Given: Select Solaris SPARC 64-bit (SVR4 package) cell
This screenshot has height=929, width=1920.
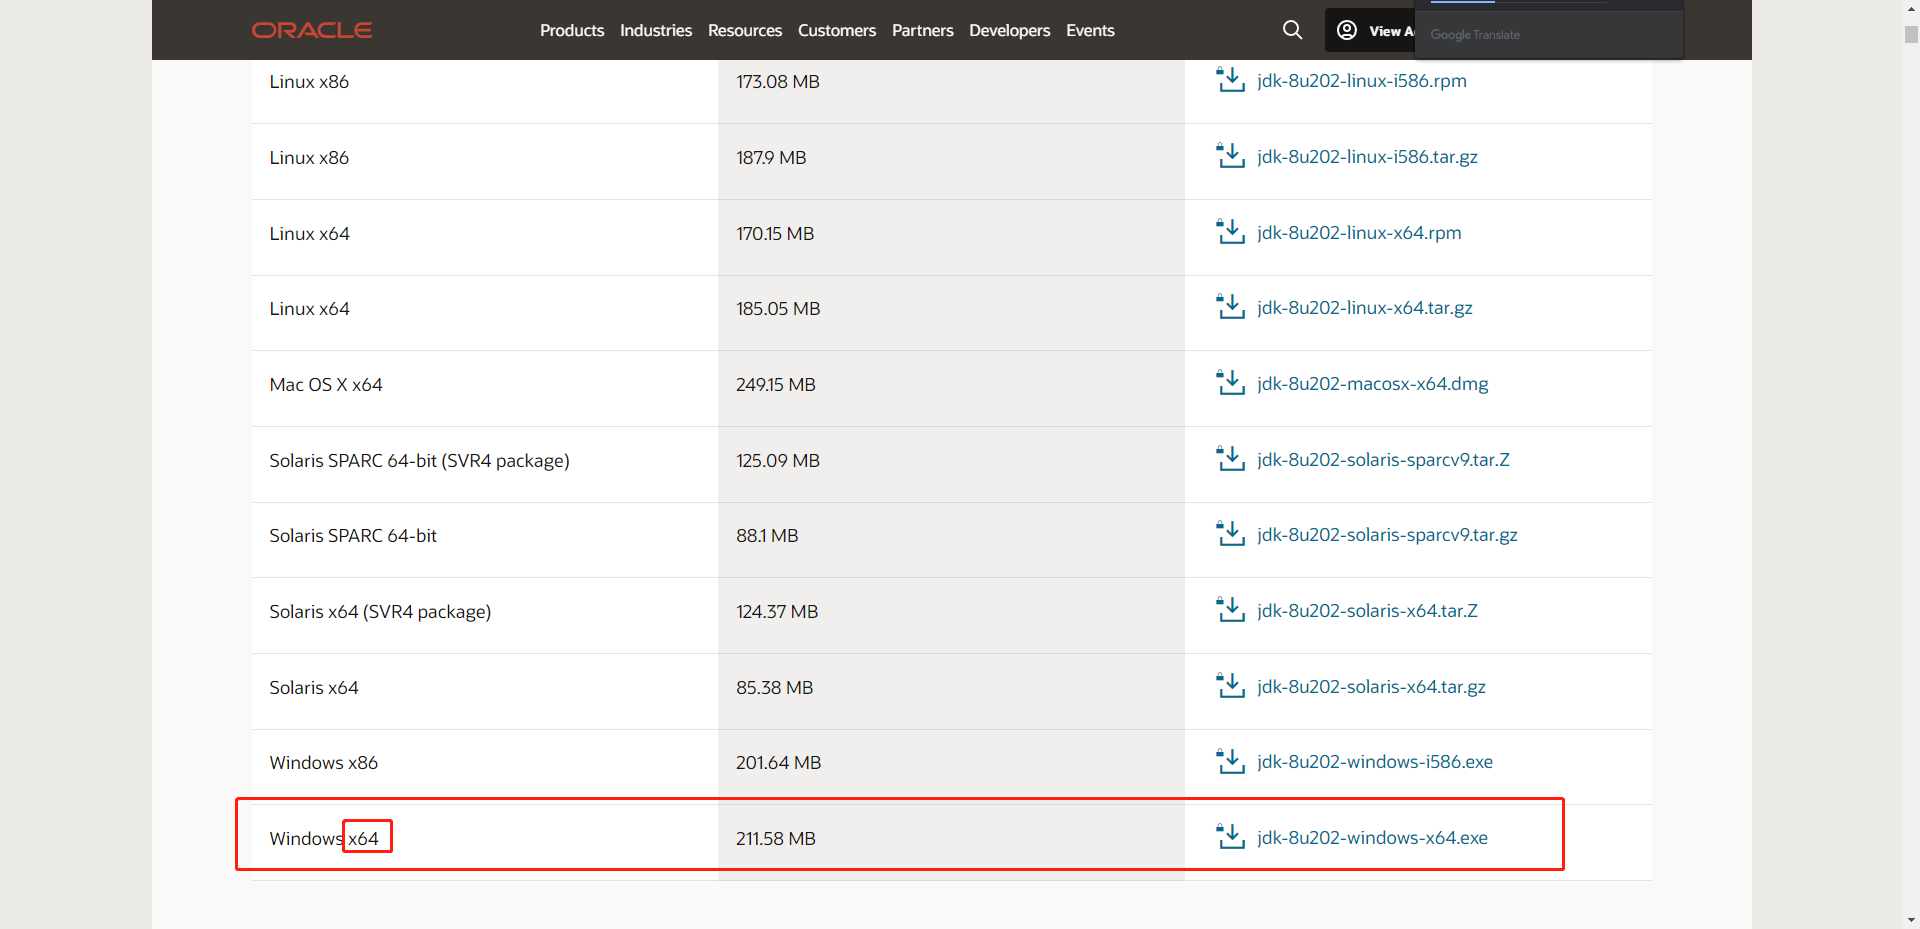Looking at the screenshot, I should (485, 465).
